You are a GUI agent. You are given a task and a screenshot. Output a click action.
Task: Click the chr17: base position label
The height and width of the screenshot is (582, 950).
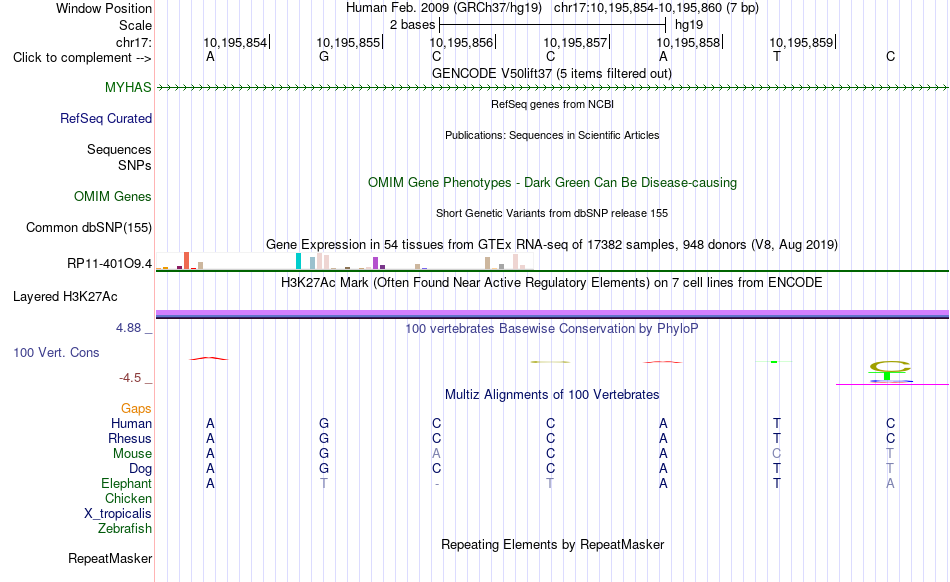[133, 42]
